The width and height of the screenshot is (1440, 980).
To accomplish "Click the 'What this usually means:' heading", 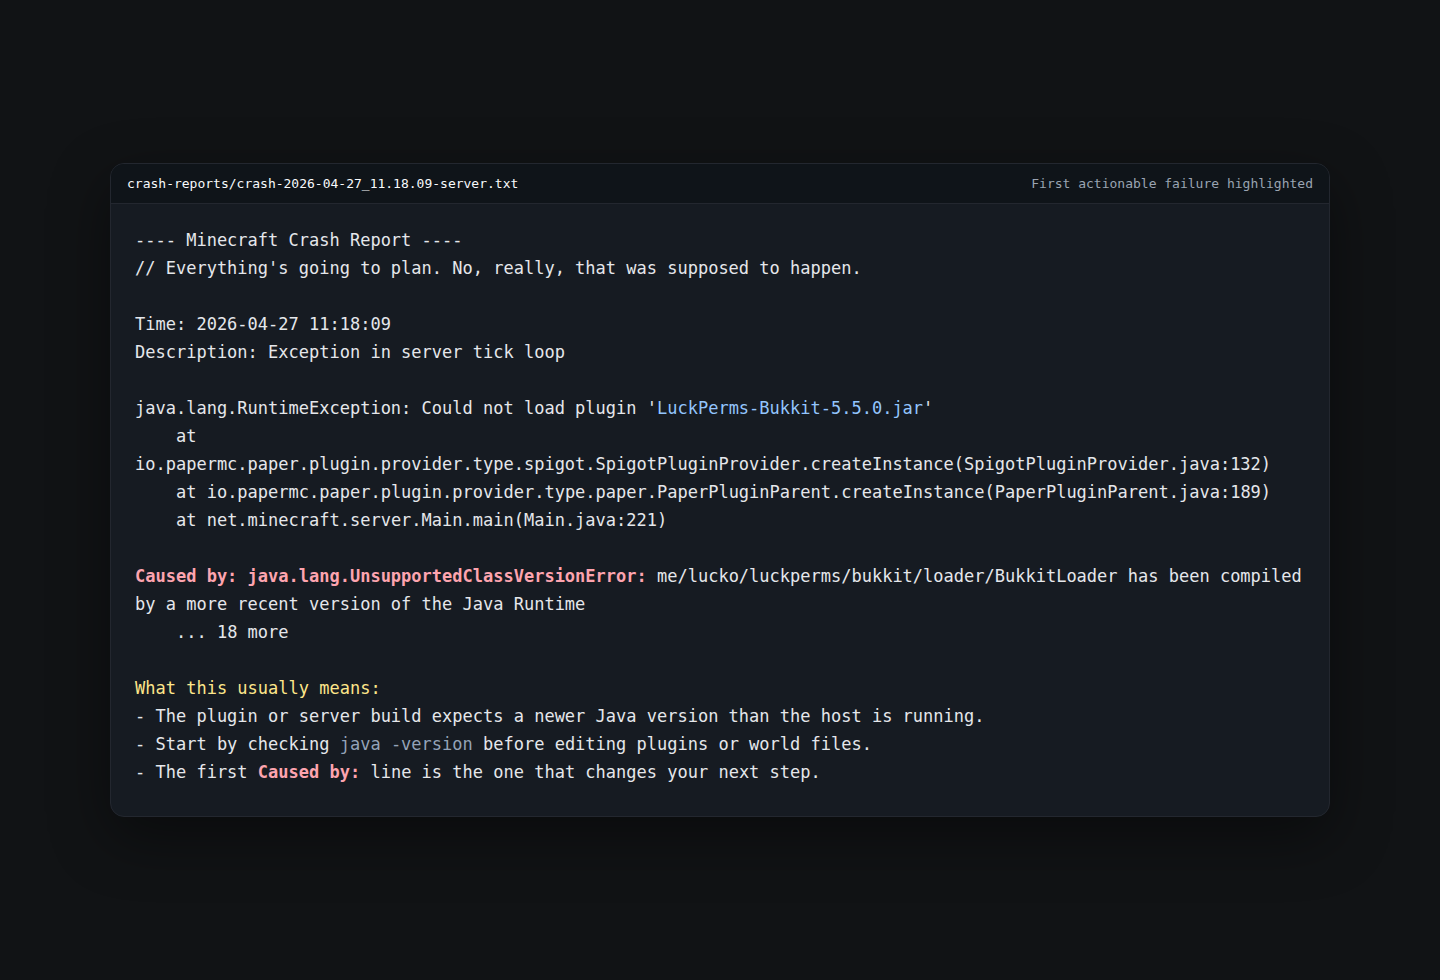I will (257, 688).
